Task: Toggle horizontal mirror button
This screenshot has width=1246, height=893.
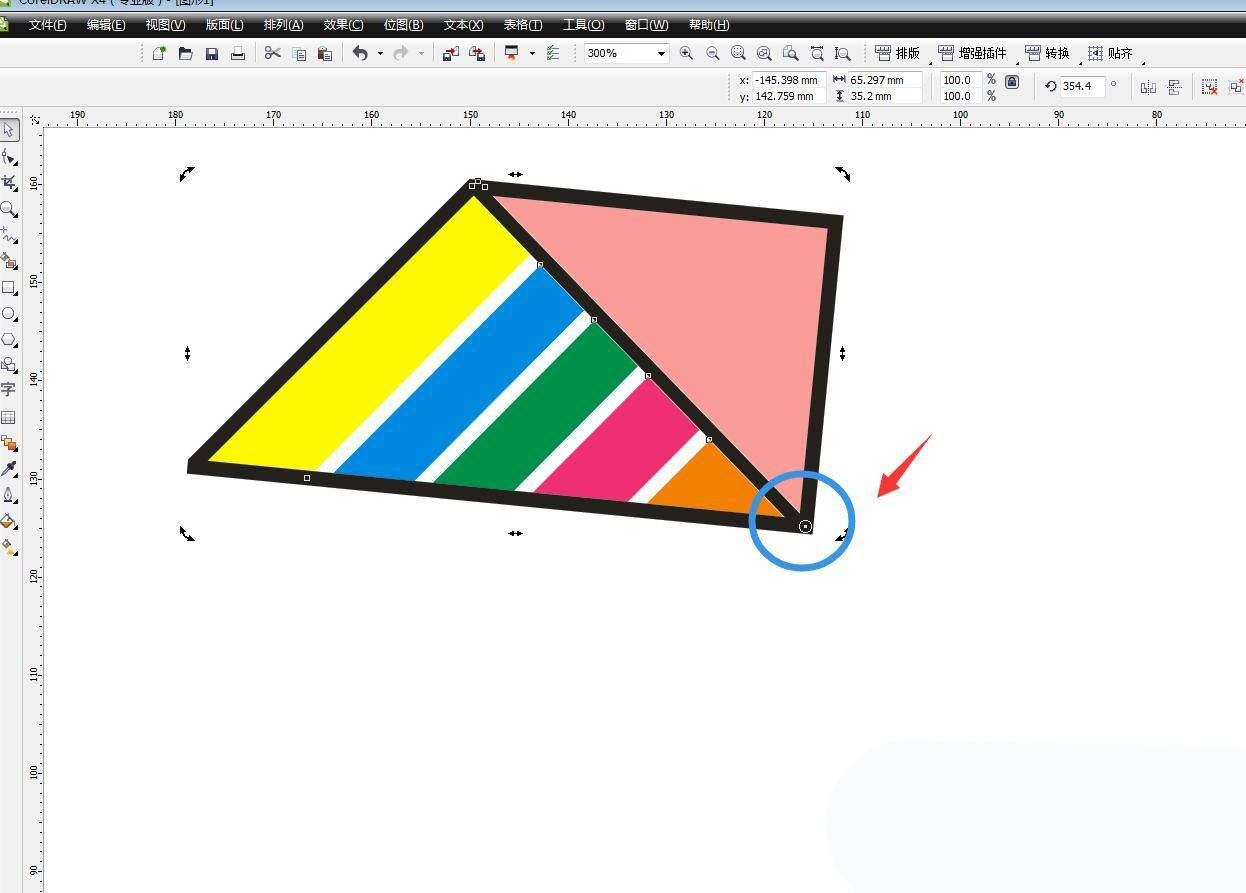Action: point(1148,87)
